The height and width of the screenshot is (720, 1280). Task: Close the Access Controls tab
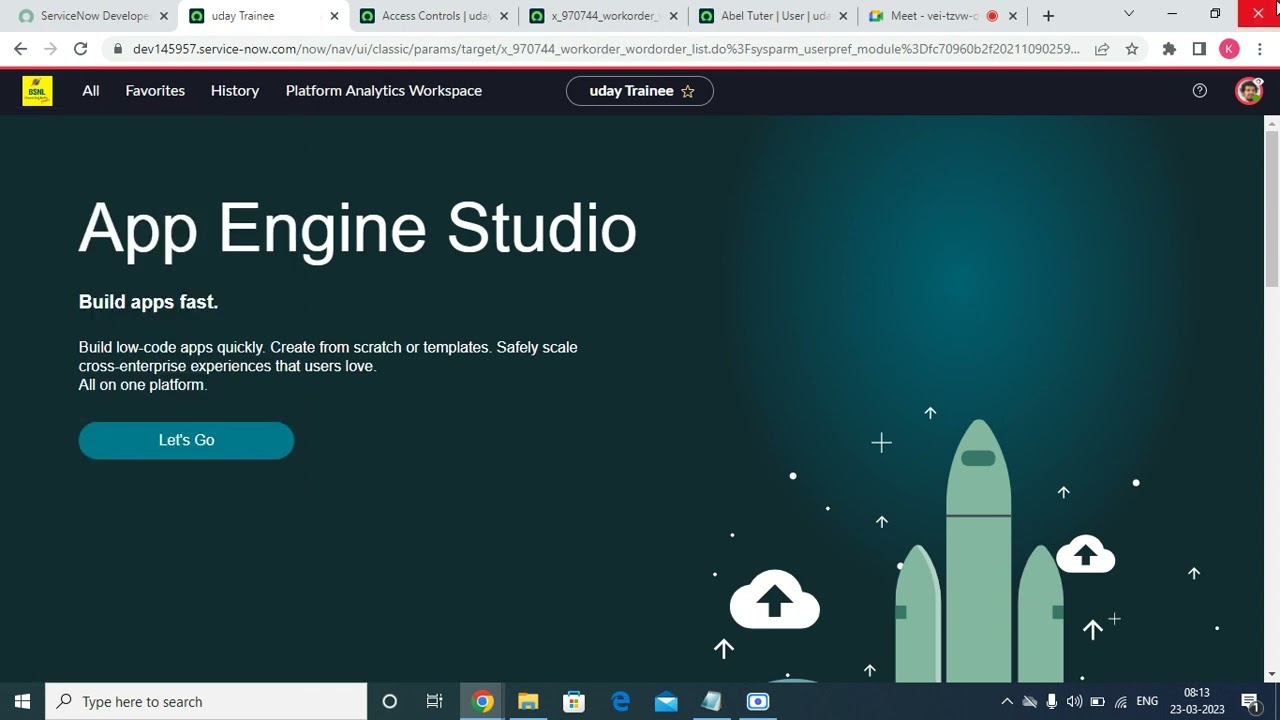coord(504,16)
